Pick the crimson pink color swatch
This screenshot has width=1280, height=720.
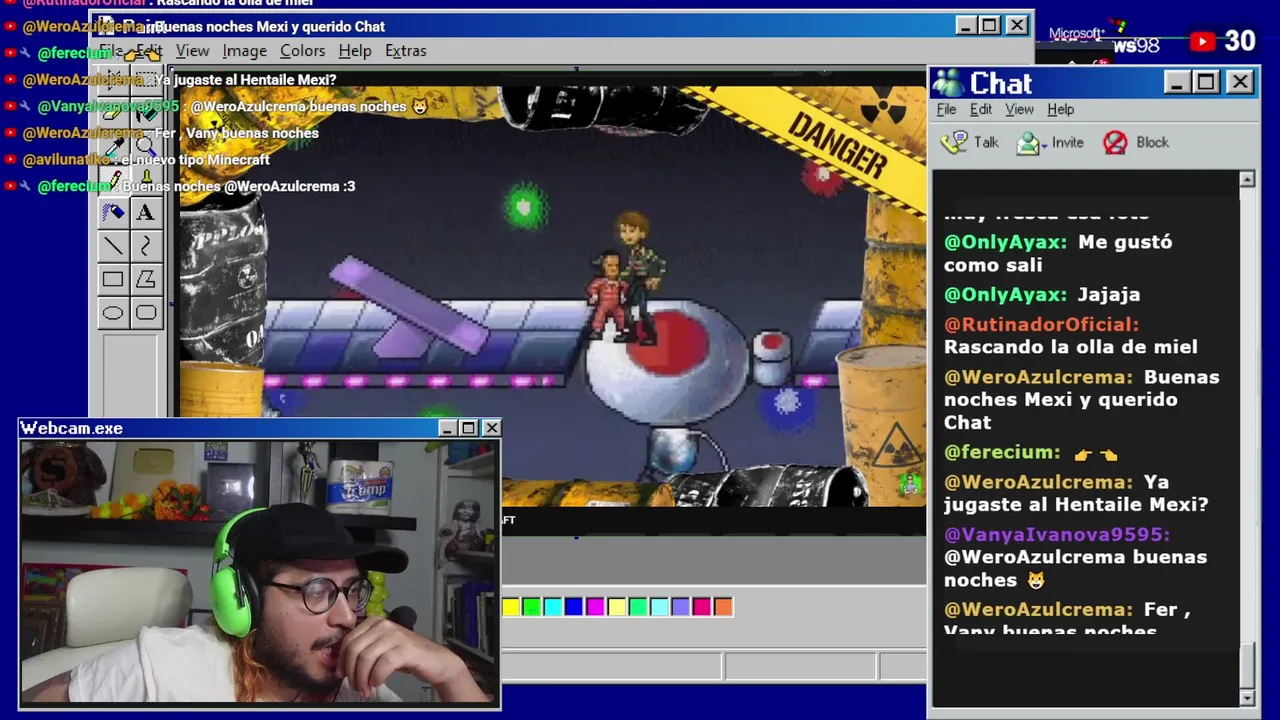[702, 607]
